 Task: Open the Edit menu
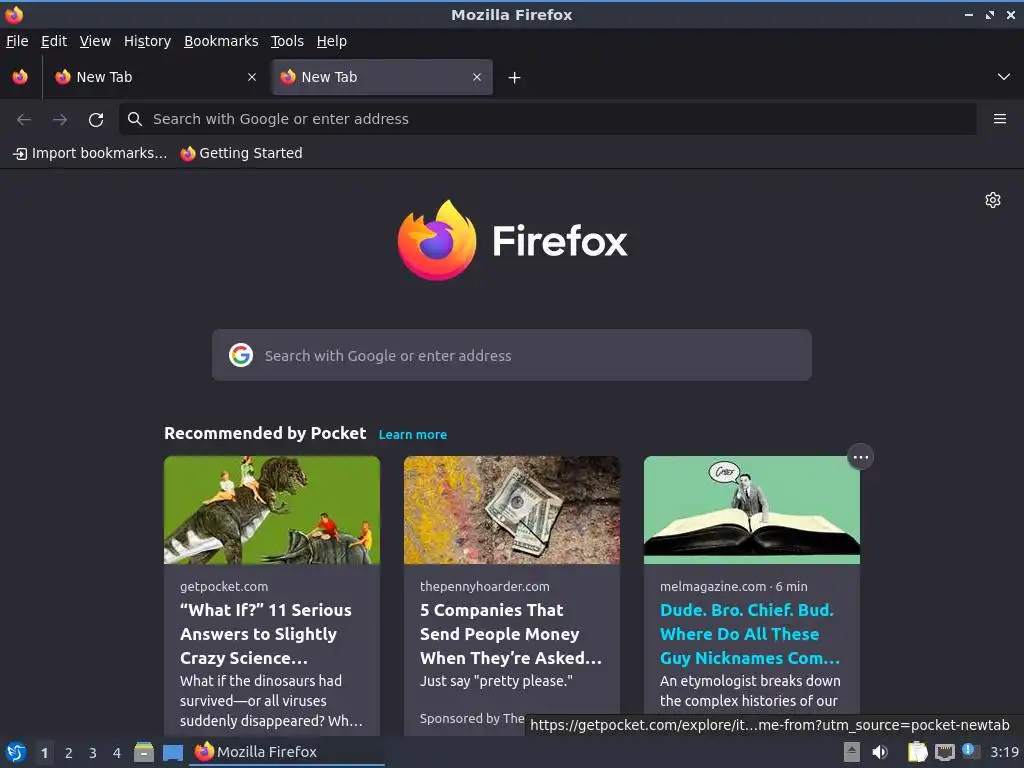54,41
